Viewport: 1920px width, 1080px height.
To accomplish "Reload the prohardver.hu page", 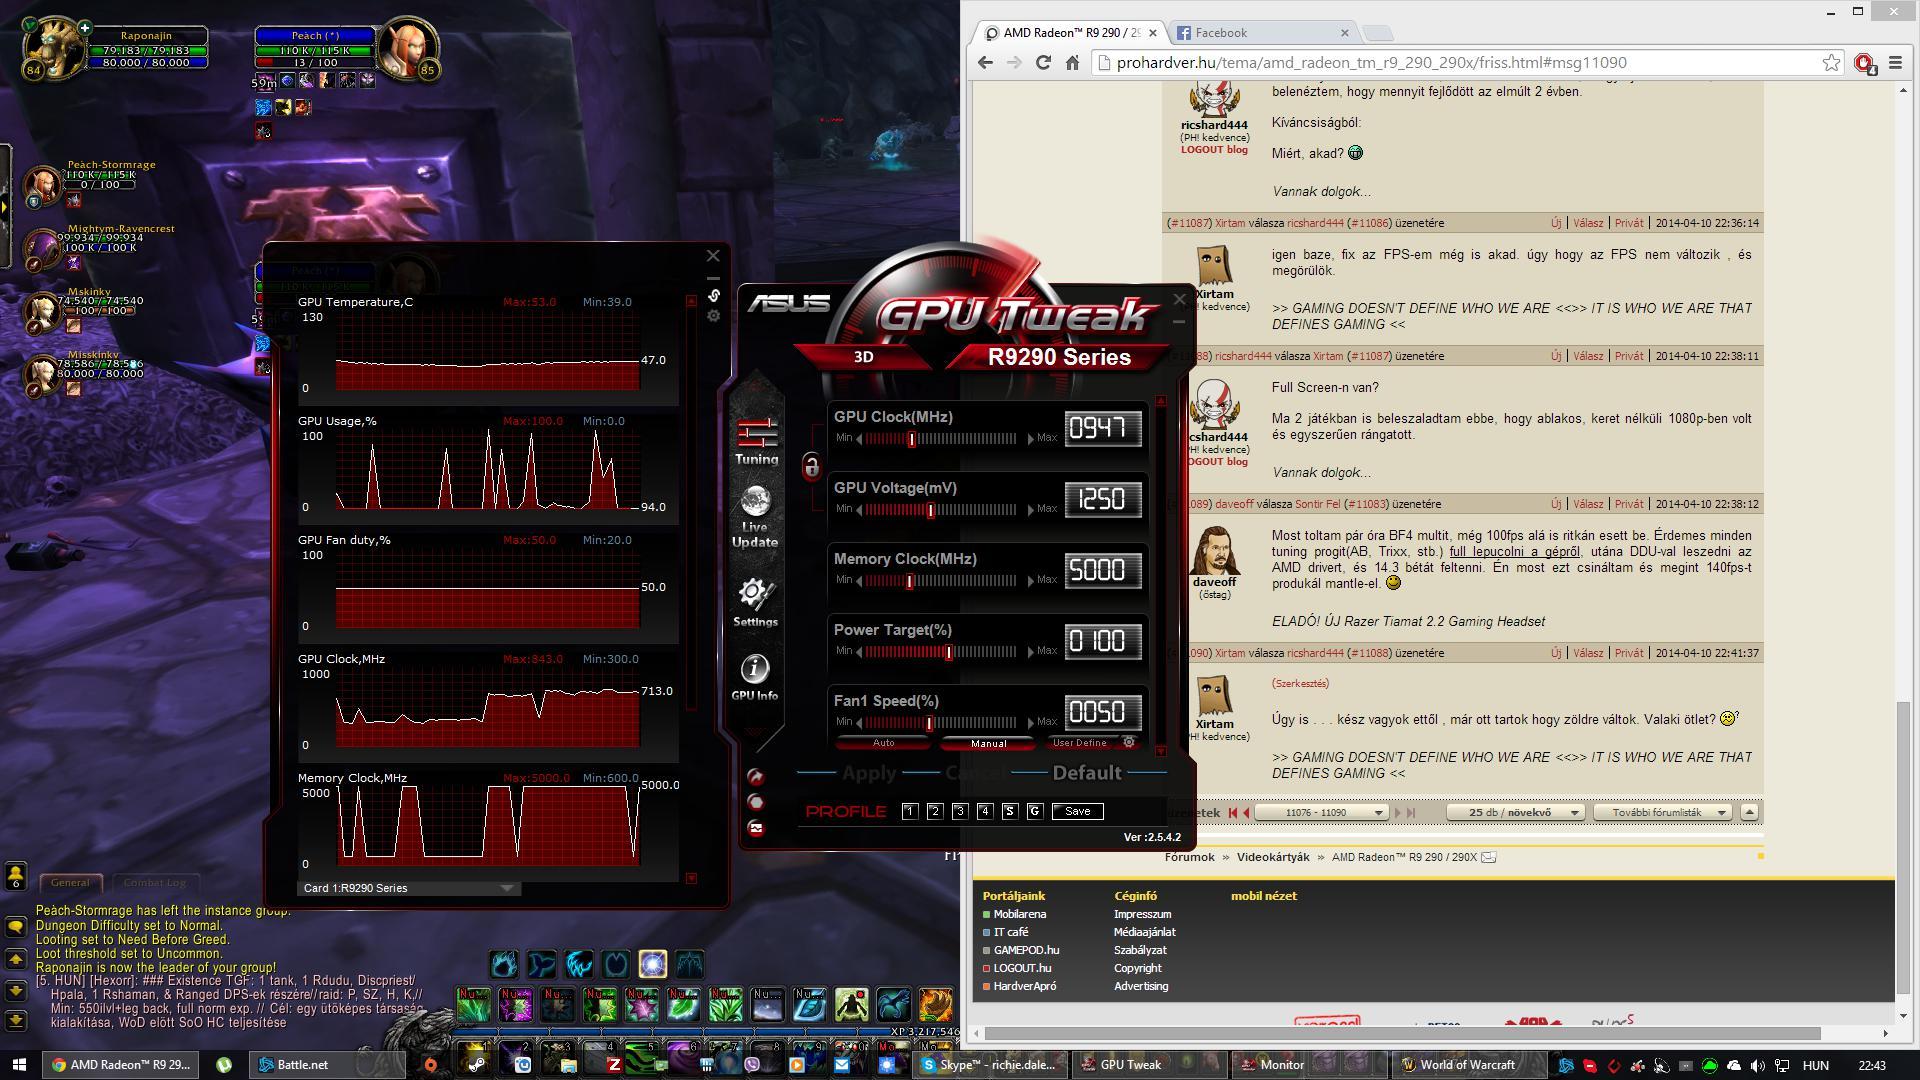I will point(1043,62).
